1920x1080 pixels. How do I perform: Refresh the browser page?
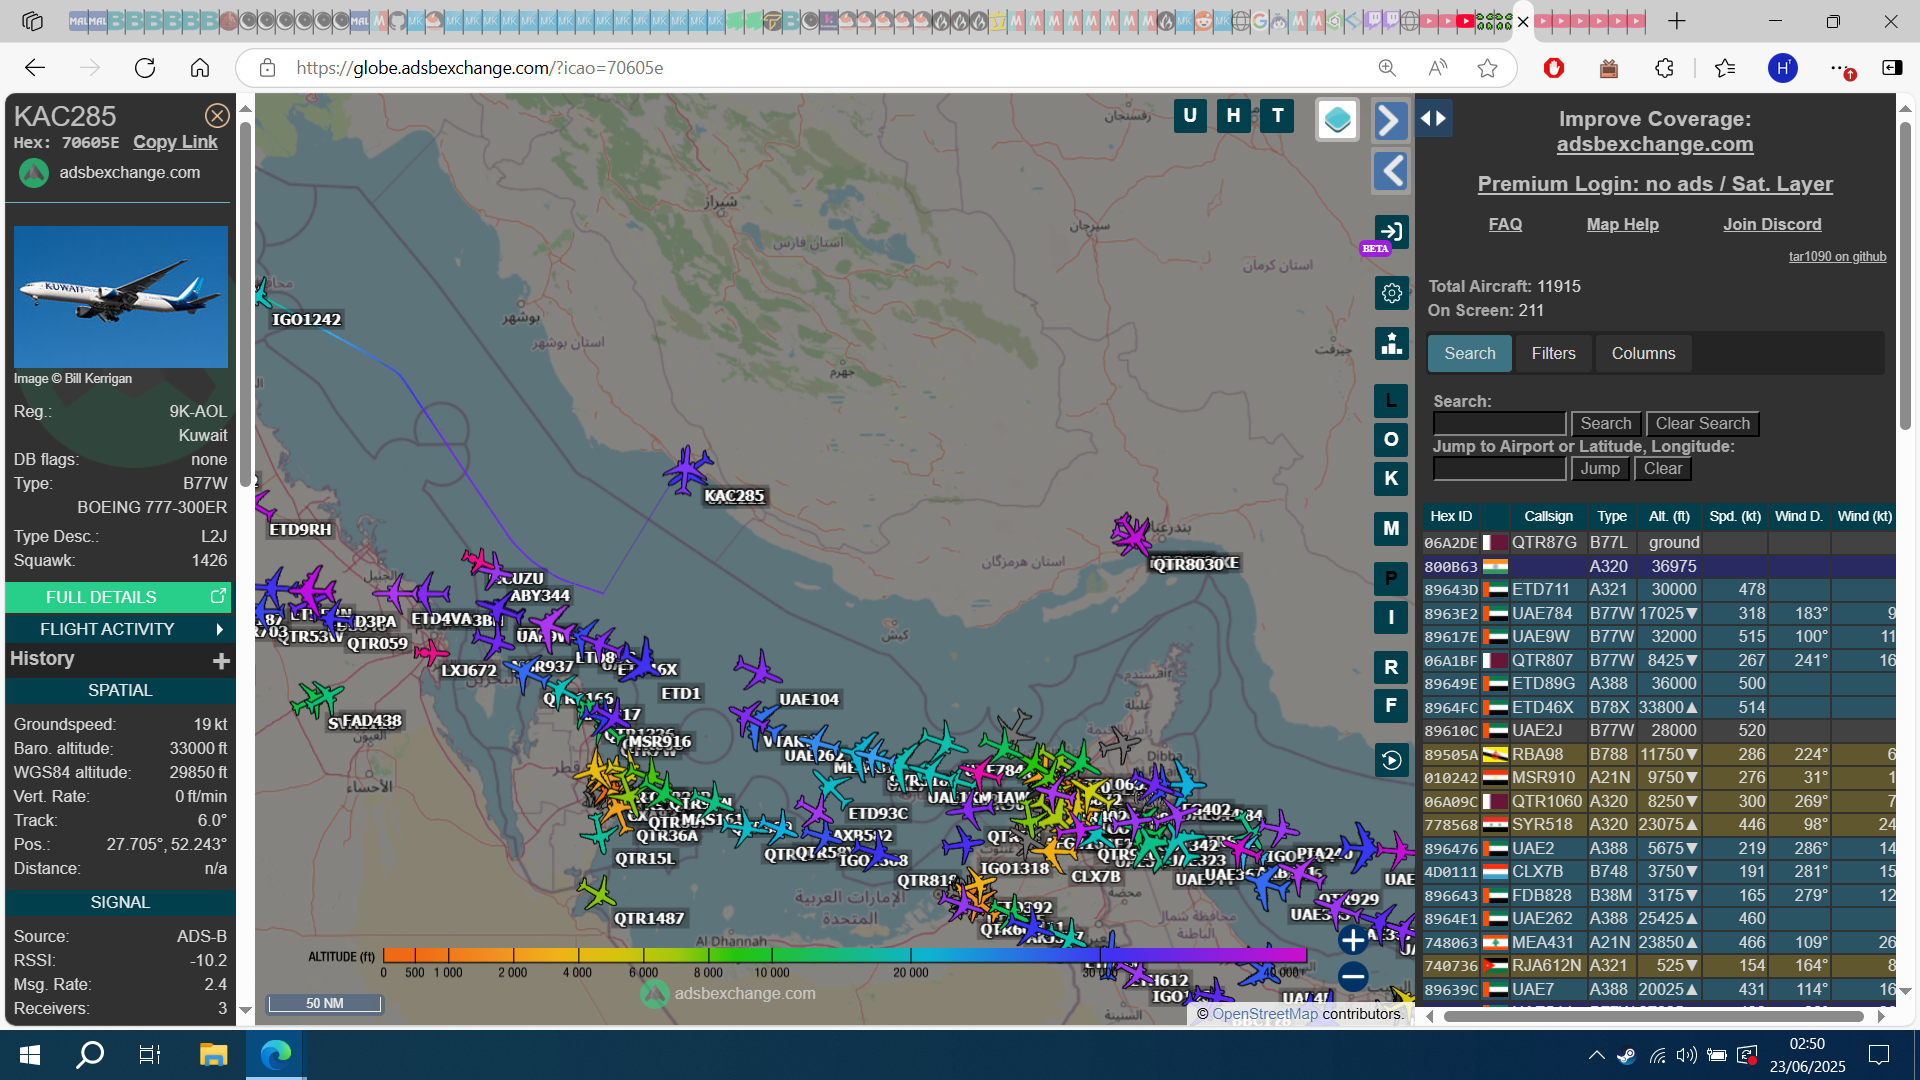tap(145, 68)
